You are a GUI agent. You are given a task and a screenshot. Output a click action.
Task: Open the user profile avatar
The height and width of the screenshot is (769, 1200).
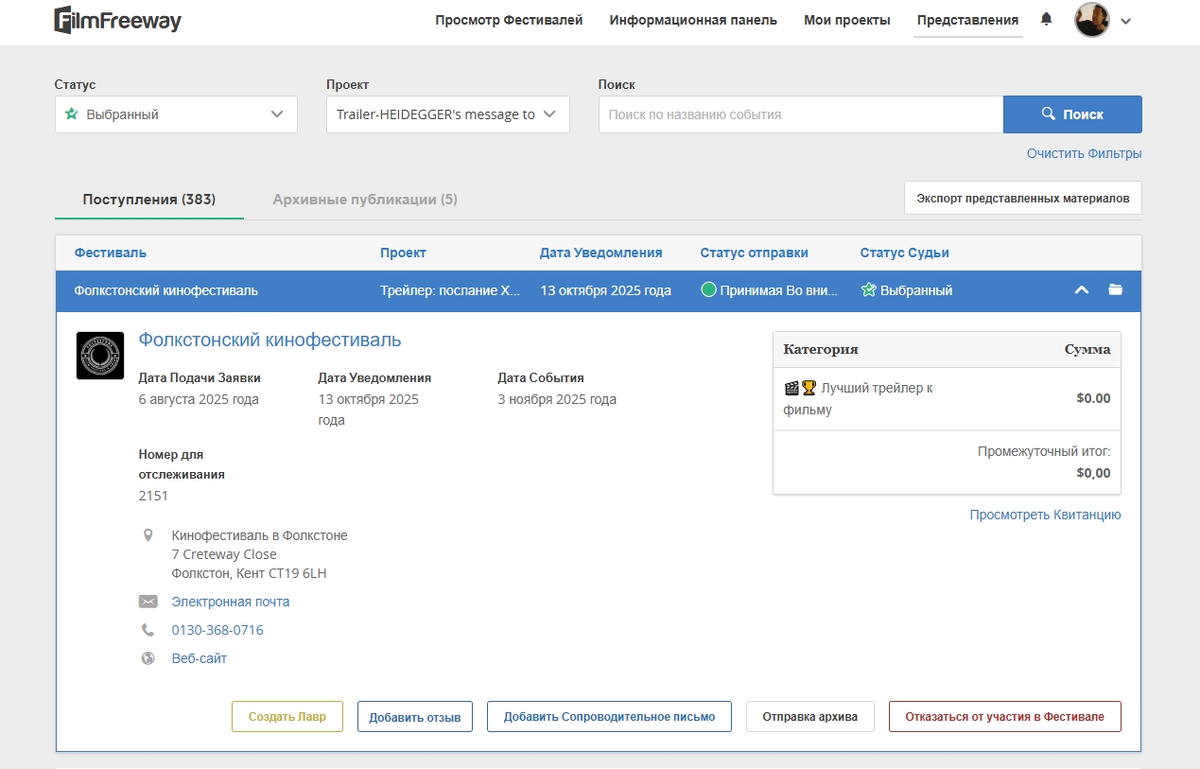pos(1091,20)
